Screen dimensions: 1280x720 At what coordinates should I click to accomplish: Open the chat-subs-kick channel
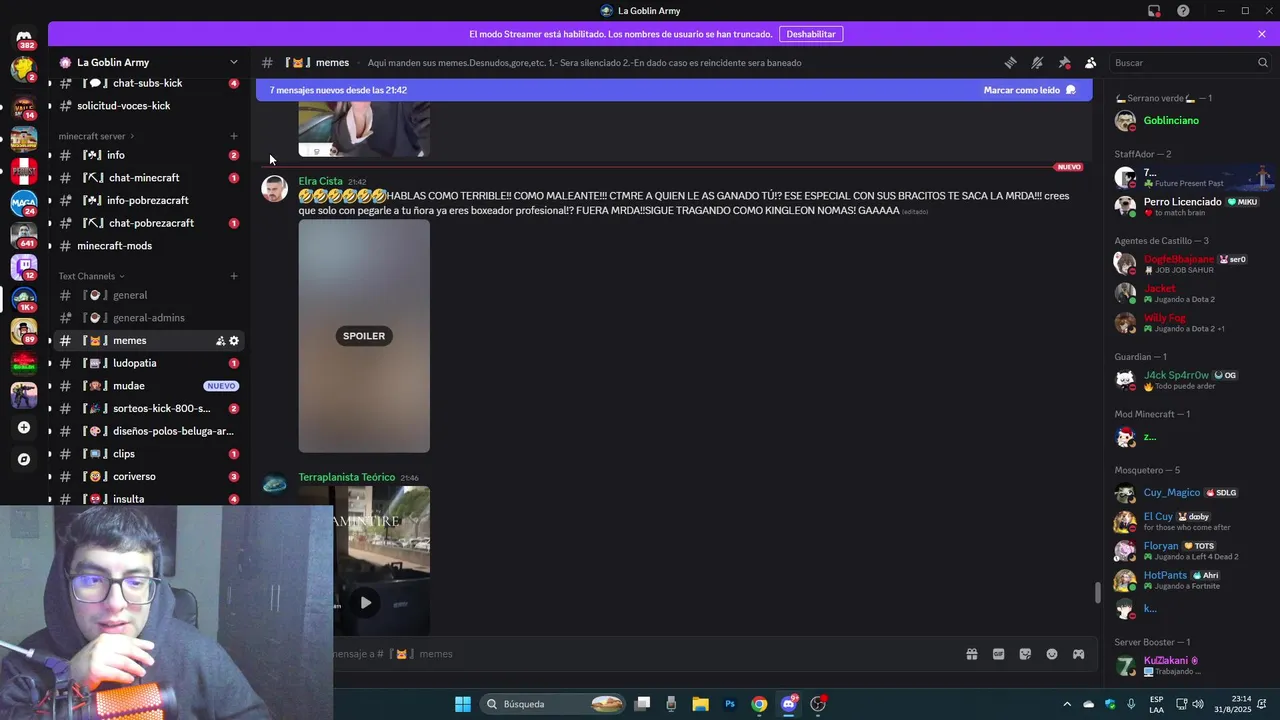tap(149, 83)
